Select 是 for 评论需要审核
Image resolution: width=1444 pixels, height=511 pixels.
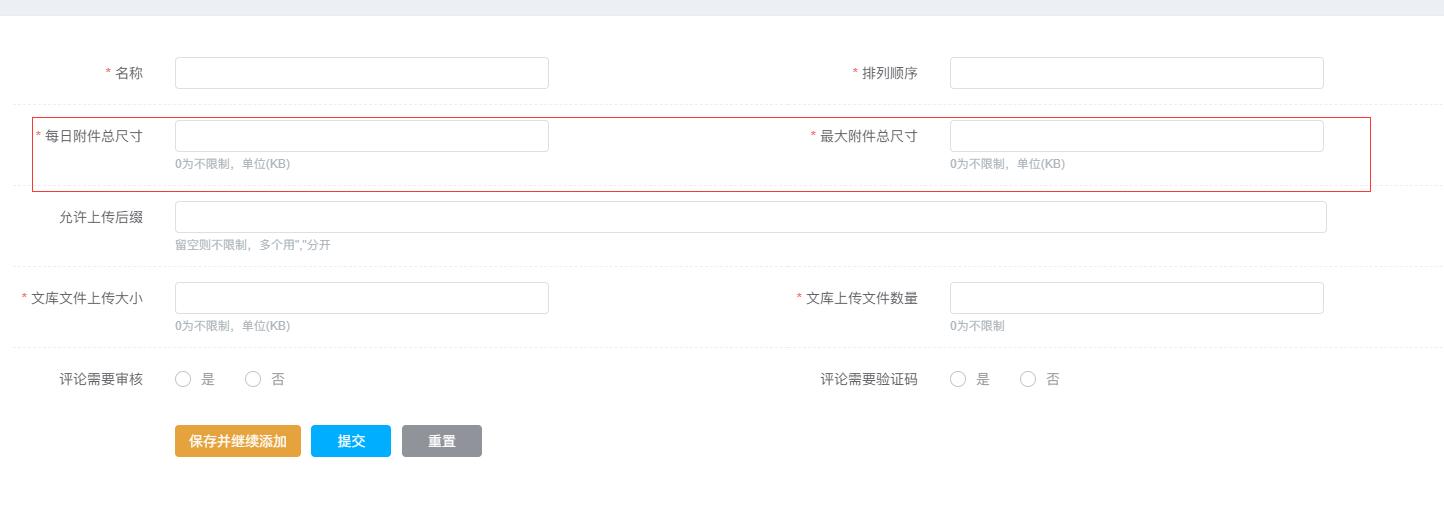pyautogui.click(x=183, y=379)
